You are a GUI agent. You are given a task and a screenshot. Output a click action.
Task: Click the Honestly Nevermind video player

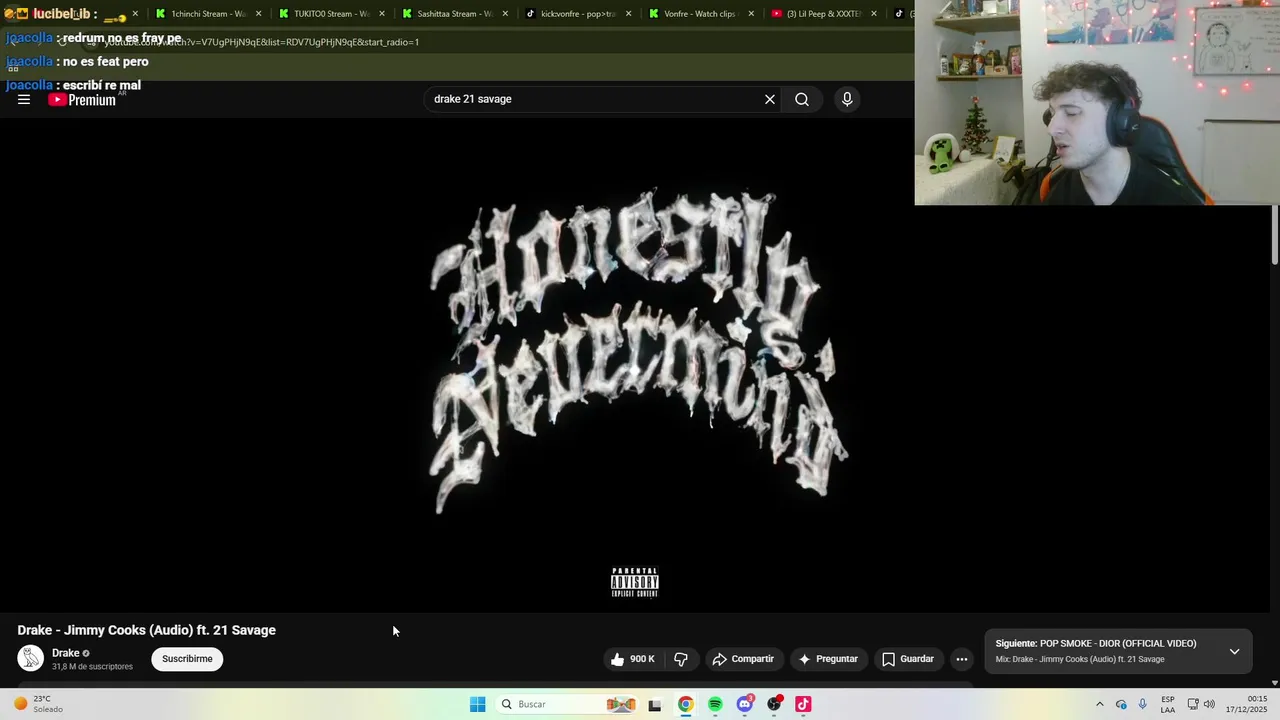(x=636, y=365)
